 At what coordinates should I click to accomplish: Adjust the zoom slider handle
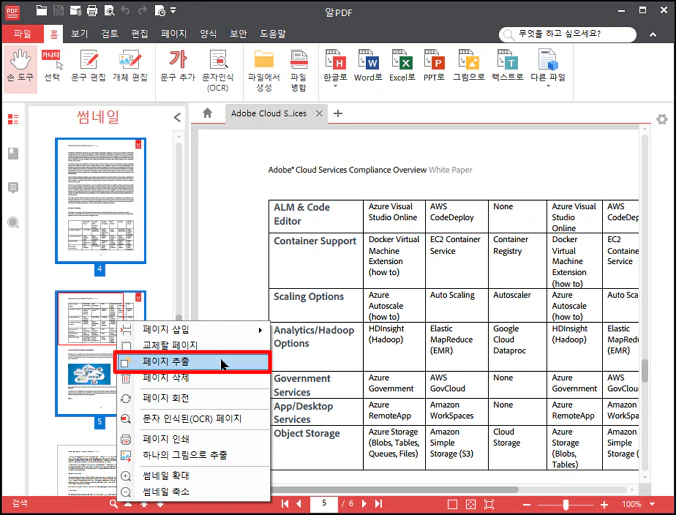566,504
